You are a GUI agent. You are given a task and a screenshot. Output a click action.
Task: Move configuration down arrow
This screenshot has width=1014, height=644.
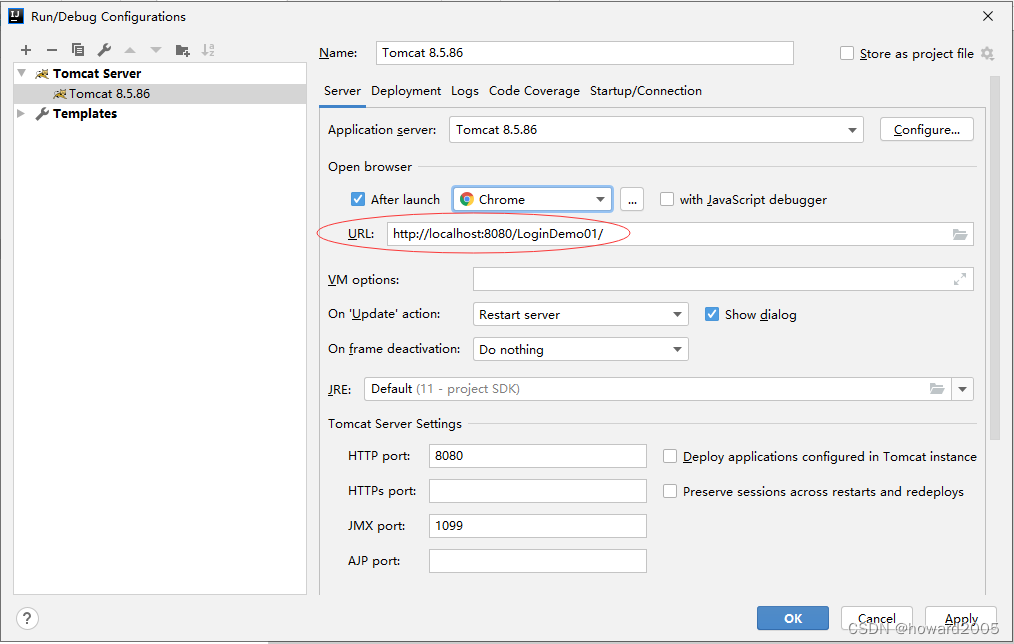[x=156, y=50]
